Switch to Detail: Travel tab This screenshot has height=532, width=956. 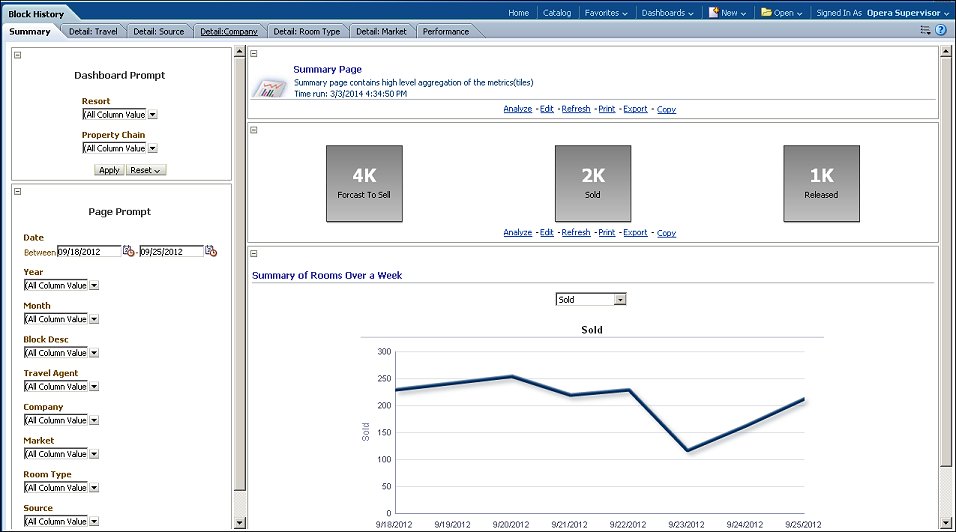pyautogui.click(x=93, y=32)
